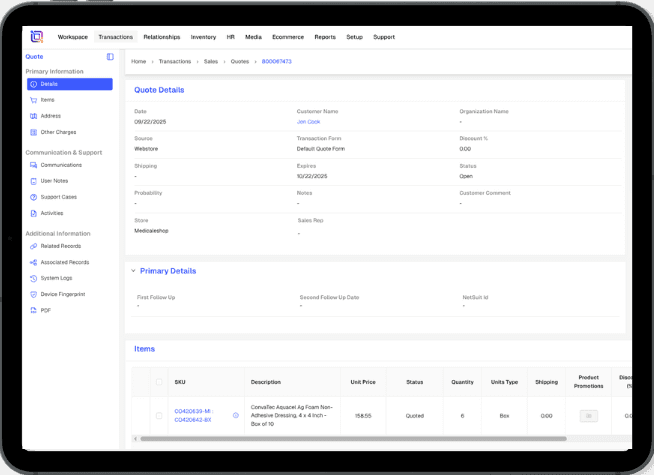Click the app logo in top-left
Image resolution: width=654 pixels, height=475 pixels.
click(x=36, y=37)
